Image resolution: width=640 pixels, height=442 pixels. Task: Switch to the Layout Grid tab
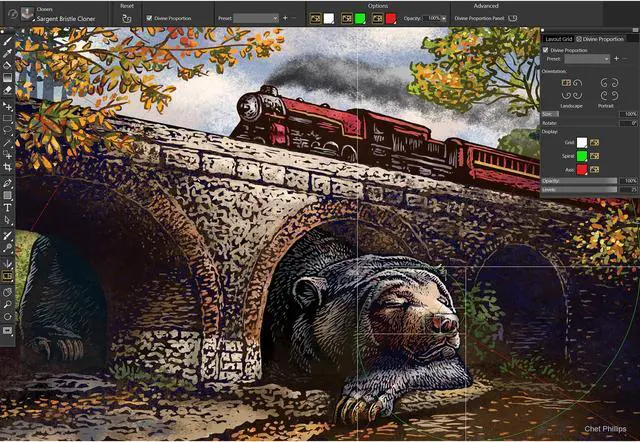point(558,38)
